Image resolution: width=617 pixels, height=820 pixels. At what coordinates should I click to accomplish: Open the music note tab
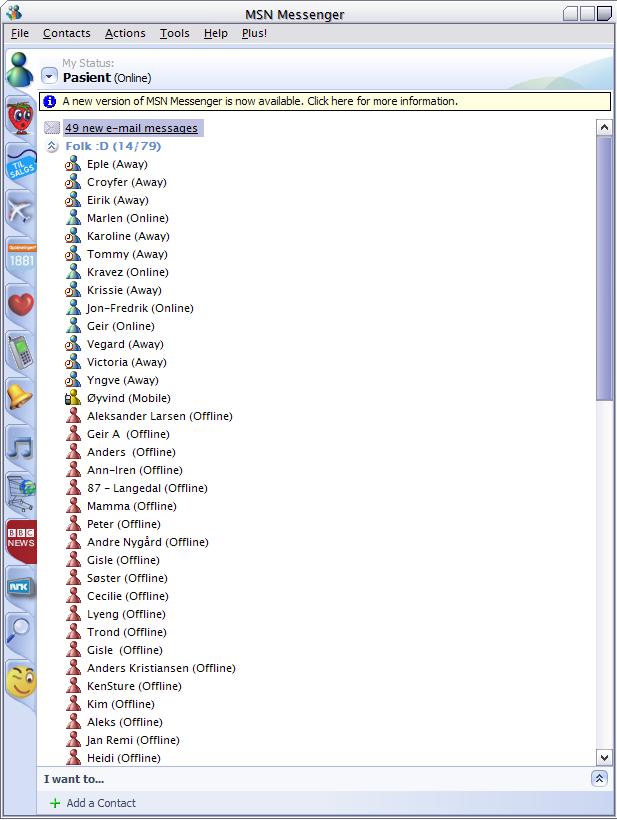click(x=21, y=446)
